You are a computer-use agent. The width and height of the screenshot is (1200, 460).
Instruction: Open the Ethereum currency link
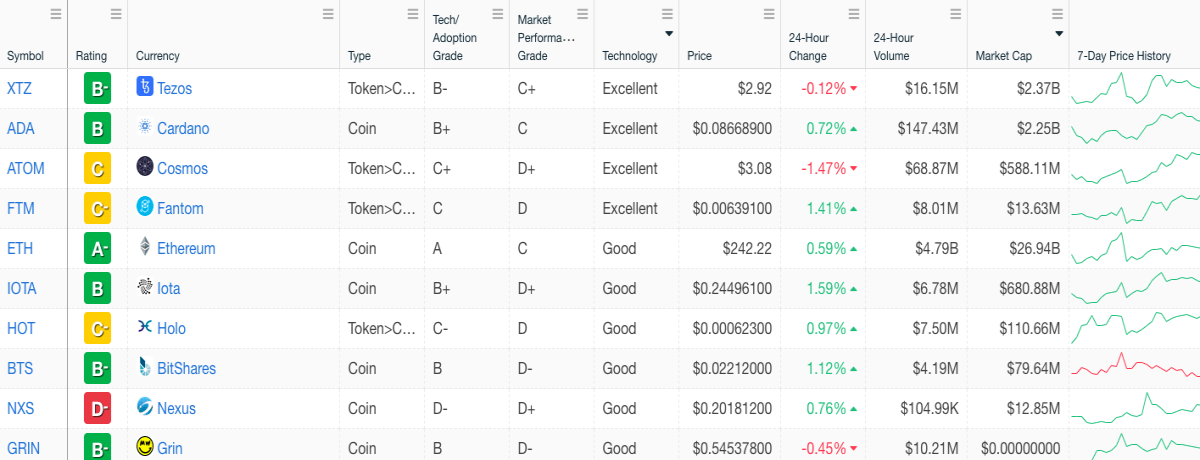click(x=186, y=248)
